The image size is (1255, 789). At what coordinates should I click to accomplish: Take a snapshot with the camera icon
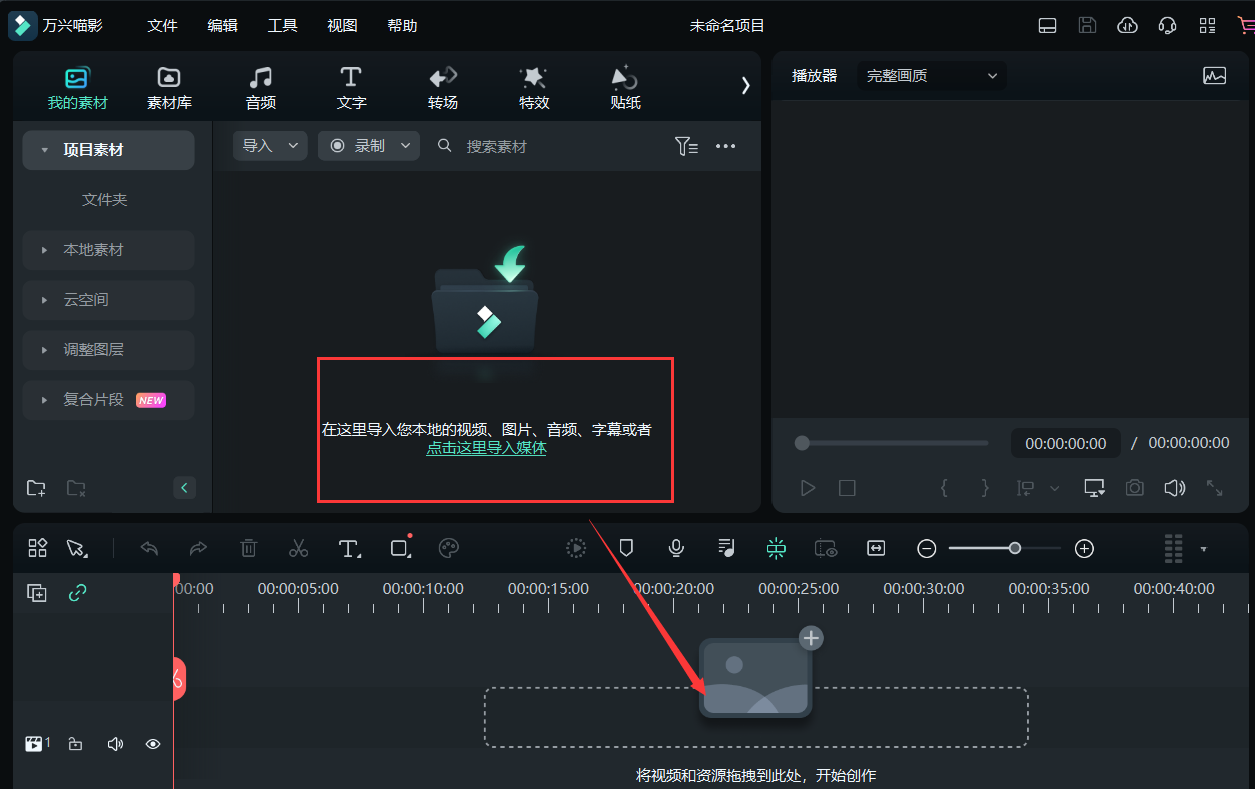pyautogui.click(x=1134, y=488)
